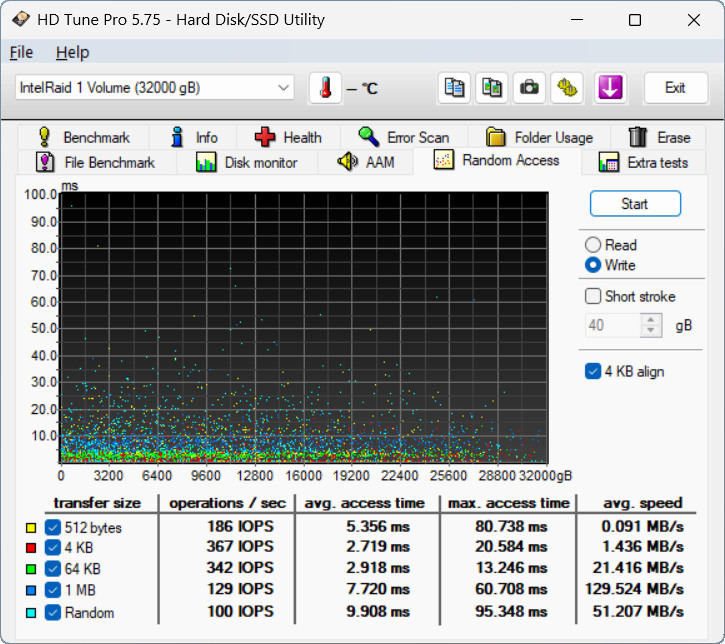Click the red 4 KB color swatch
725x644 pixels.
pyautogui.click(x=31, y=548)
